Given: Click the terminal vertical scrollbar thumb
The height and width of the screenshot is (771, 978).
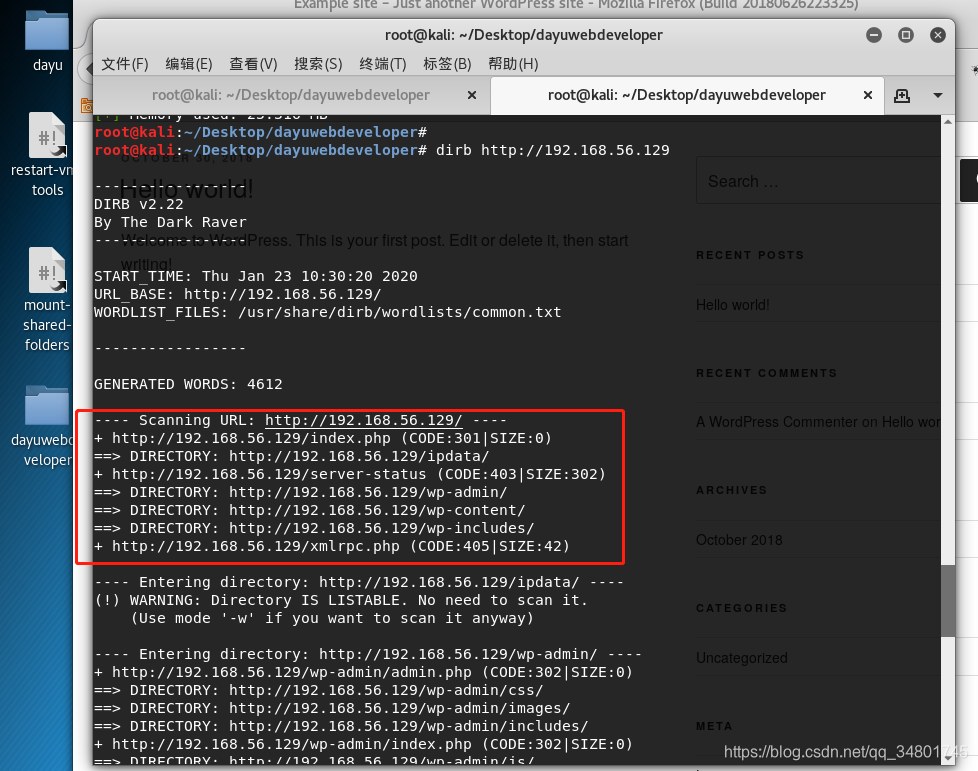Looking at the screenshot, I should tap(948, 601).
